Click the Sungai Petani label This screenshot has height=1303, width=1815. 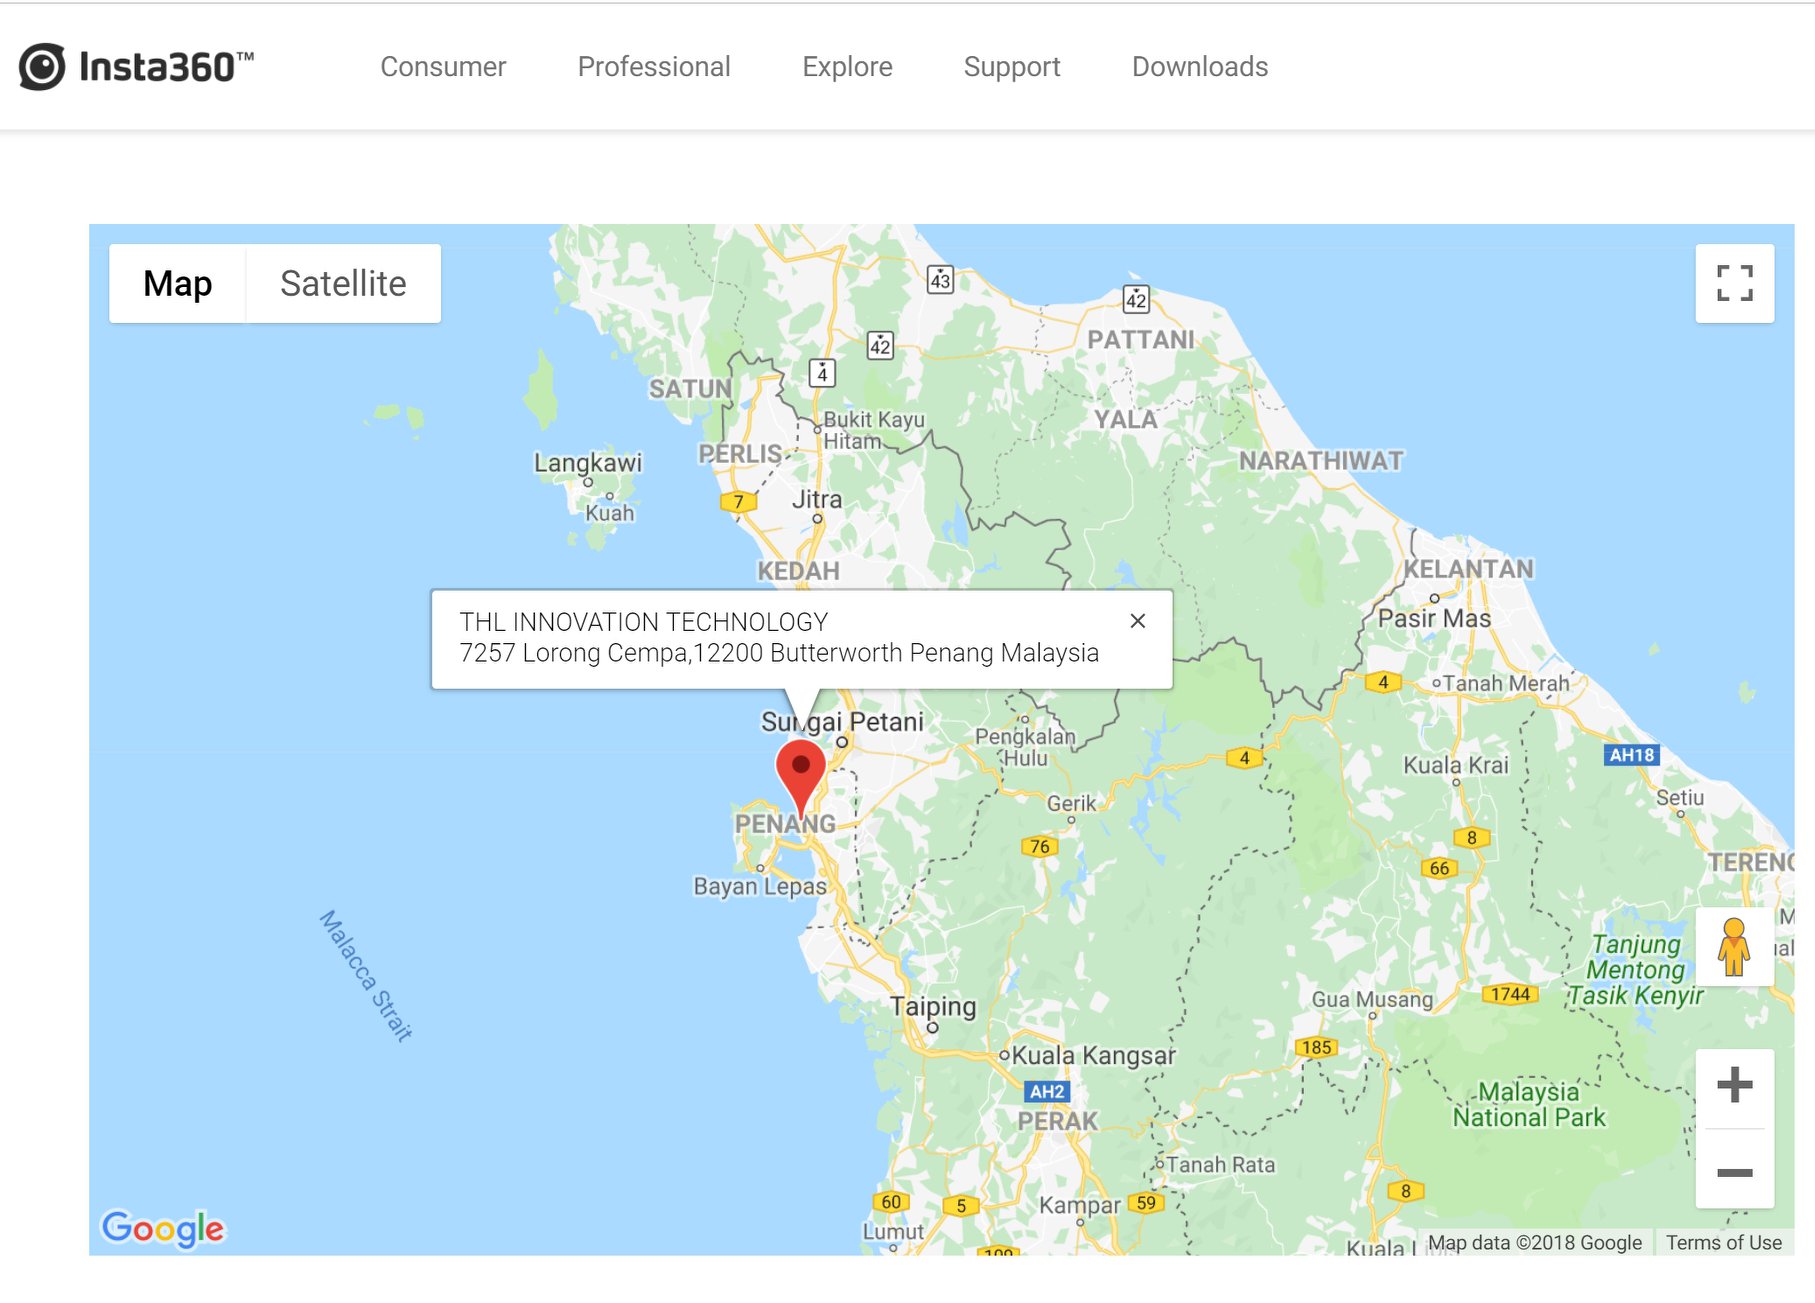pyautogui.click(x=842, y=722)
